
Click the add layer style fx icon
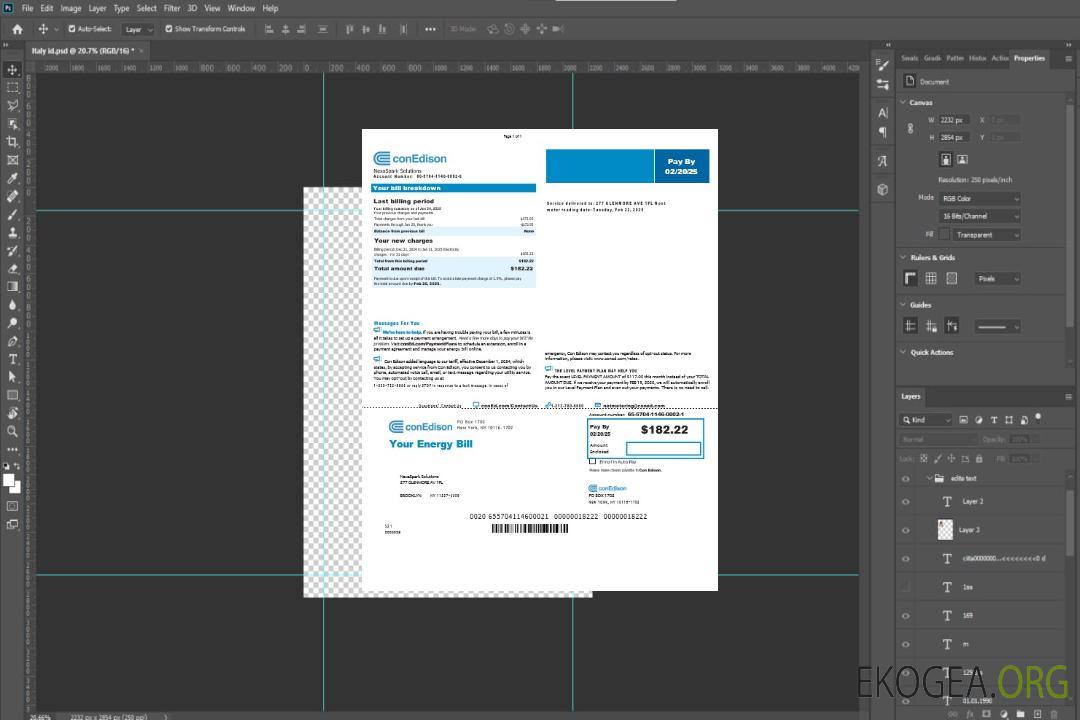tap(970, 714)
